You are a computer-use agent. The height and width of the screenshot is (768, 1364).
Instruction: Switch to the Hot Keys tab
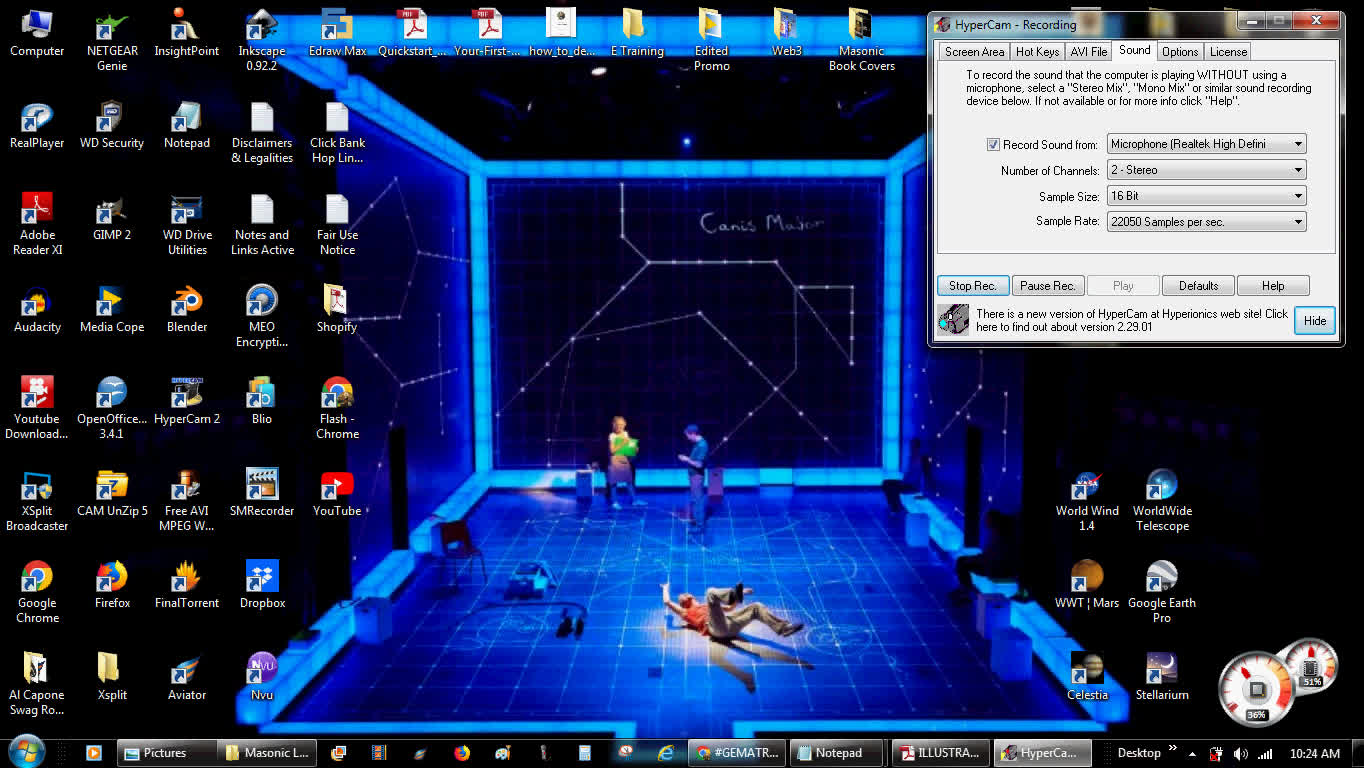1037,52
